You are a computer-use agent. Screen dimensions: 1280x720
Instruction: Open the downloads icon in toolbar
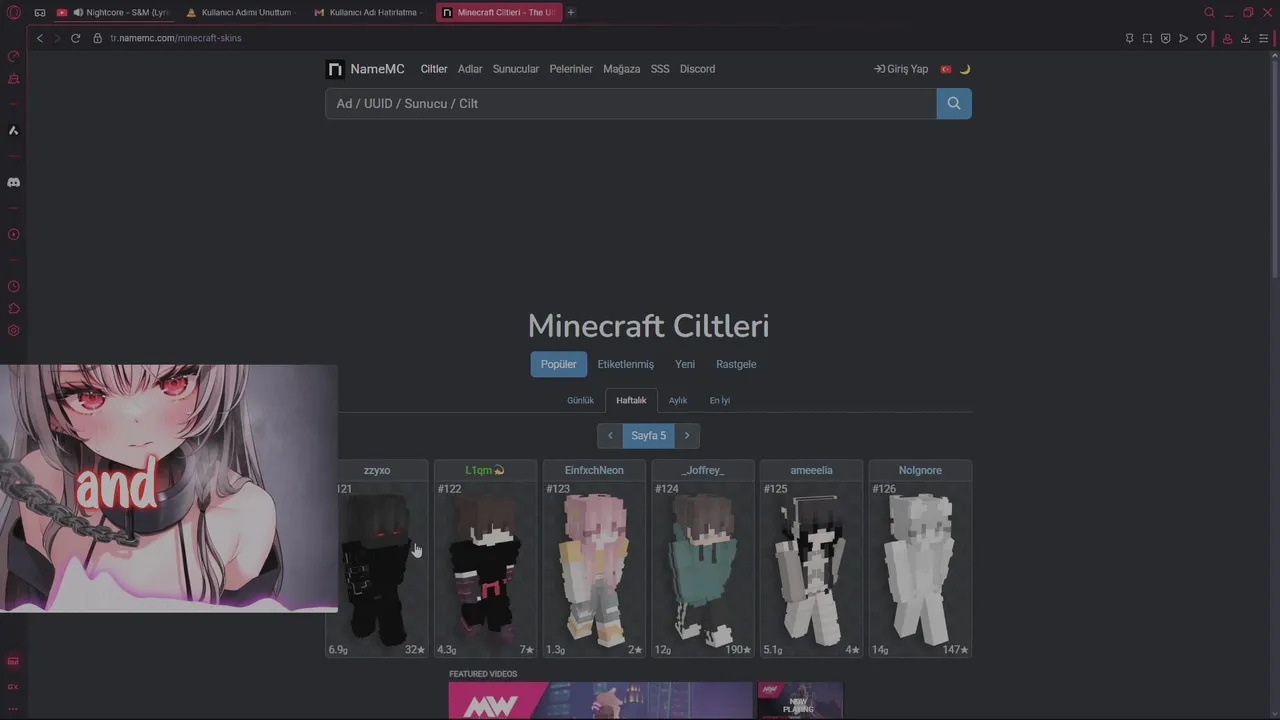point(1245,38)
